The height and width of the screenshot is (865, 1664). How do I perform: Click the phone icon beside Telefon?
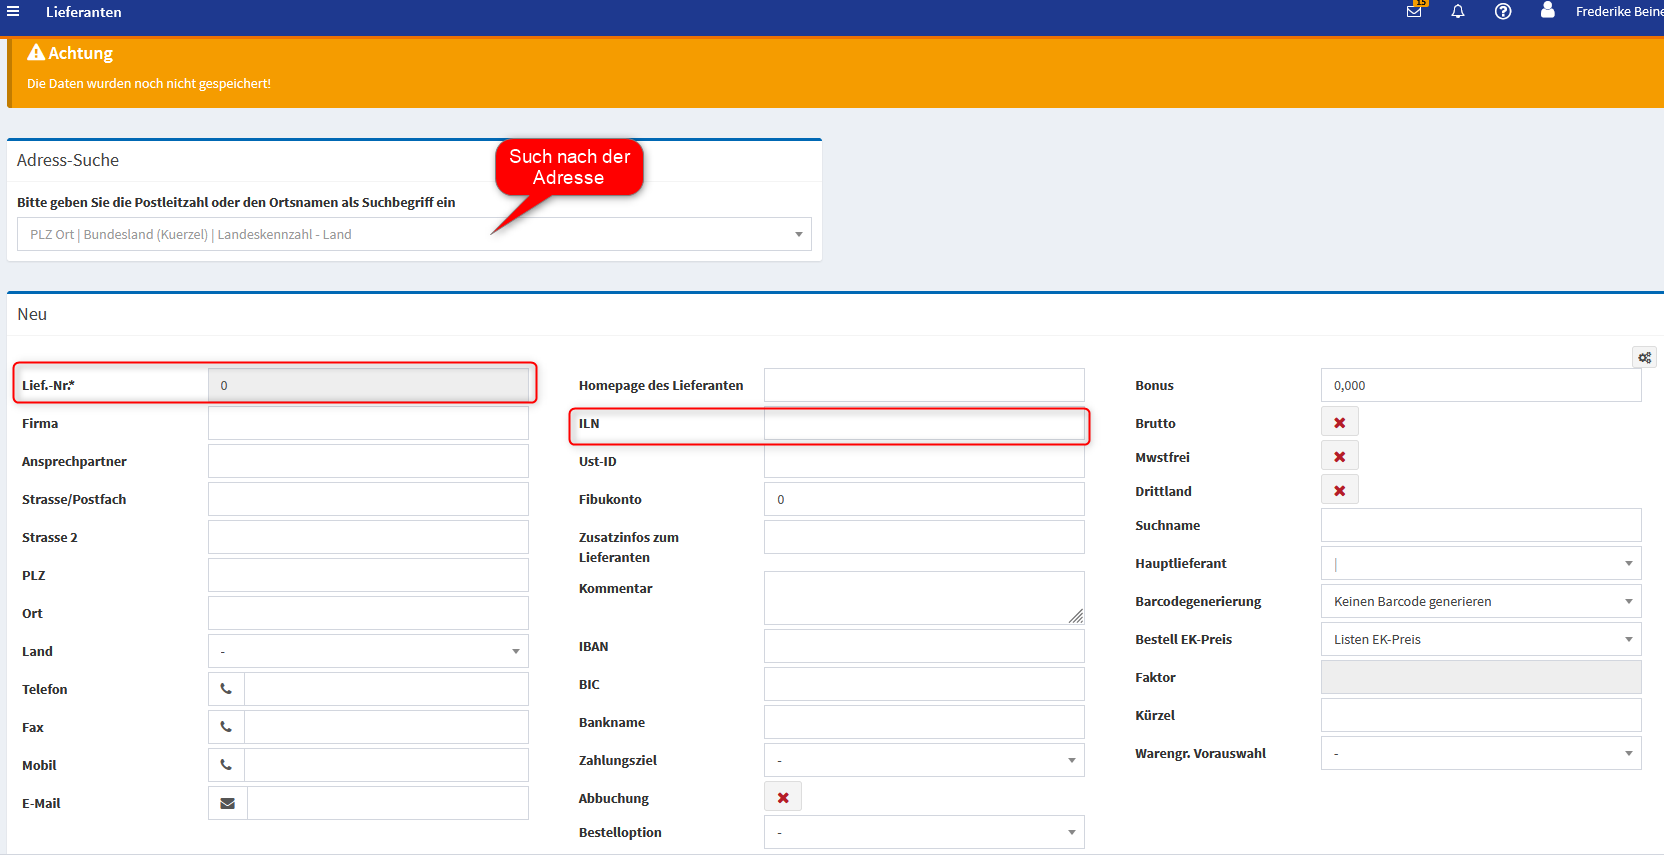tap(226, 689)
